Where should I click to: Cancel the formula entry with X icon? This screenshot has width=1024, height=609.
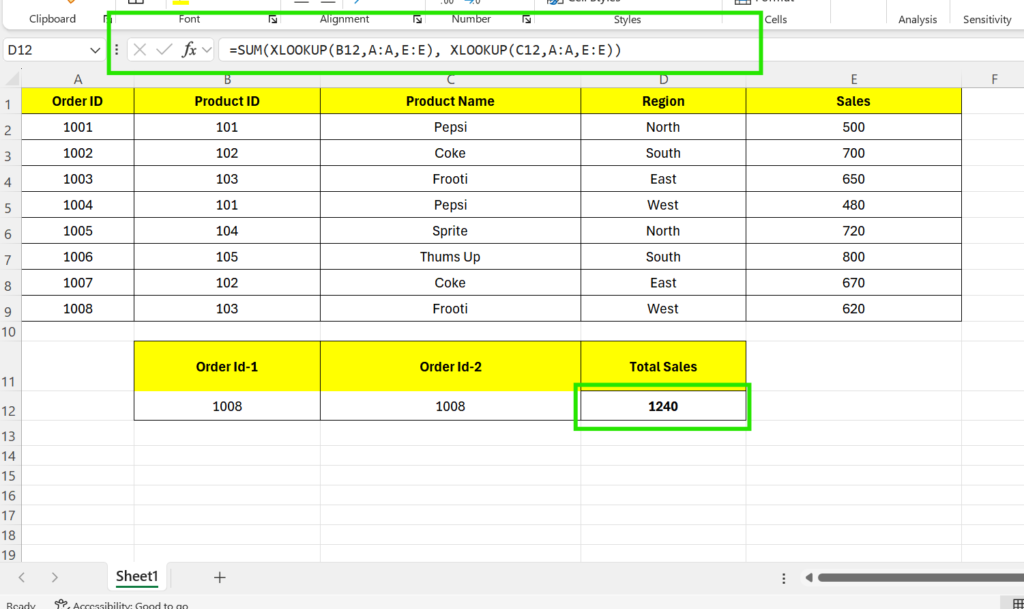pos(140,50)
